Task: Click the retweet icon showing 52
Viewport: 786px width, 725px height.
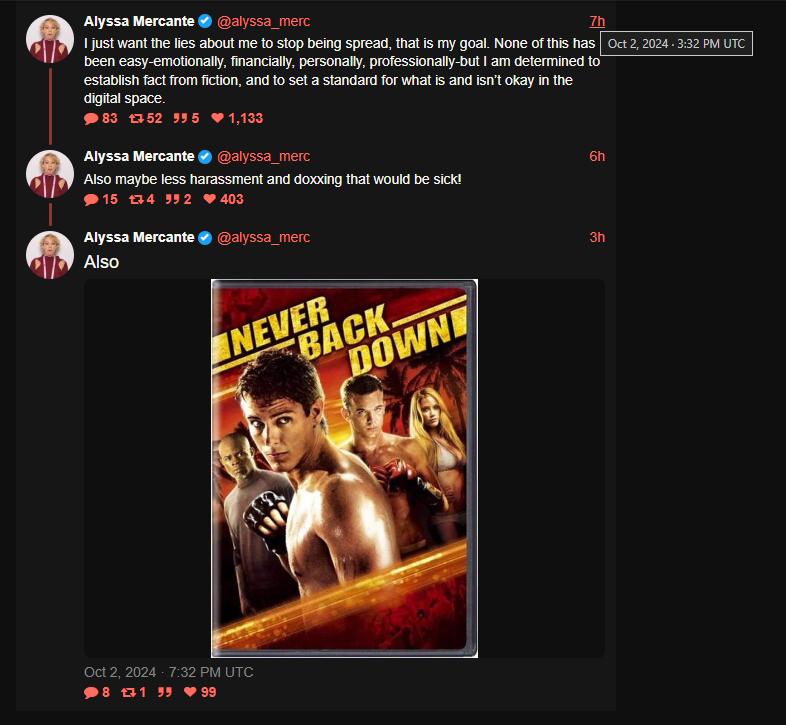Action: click(136, 119)
